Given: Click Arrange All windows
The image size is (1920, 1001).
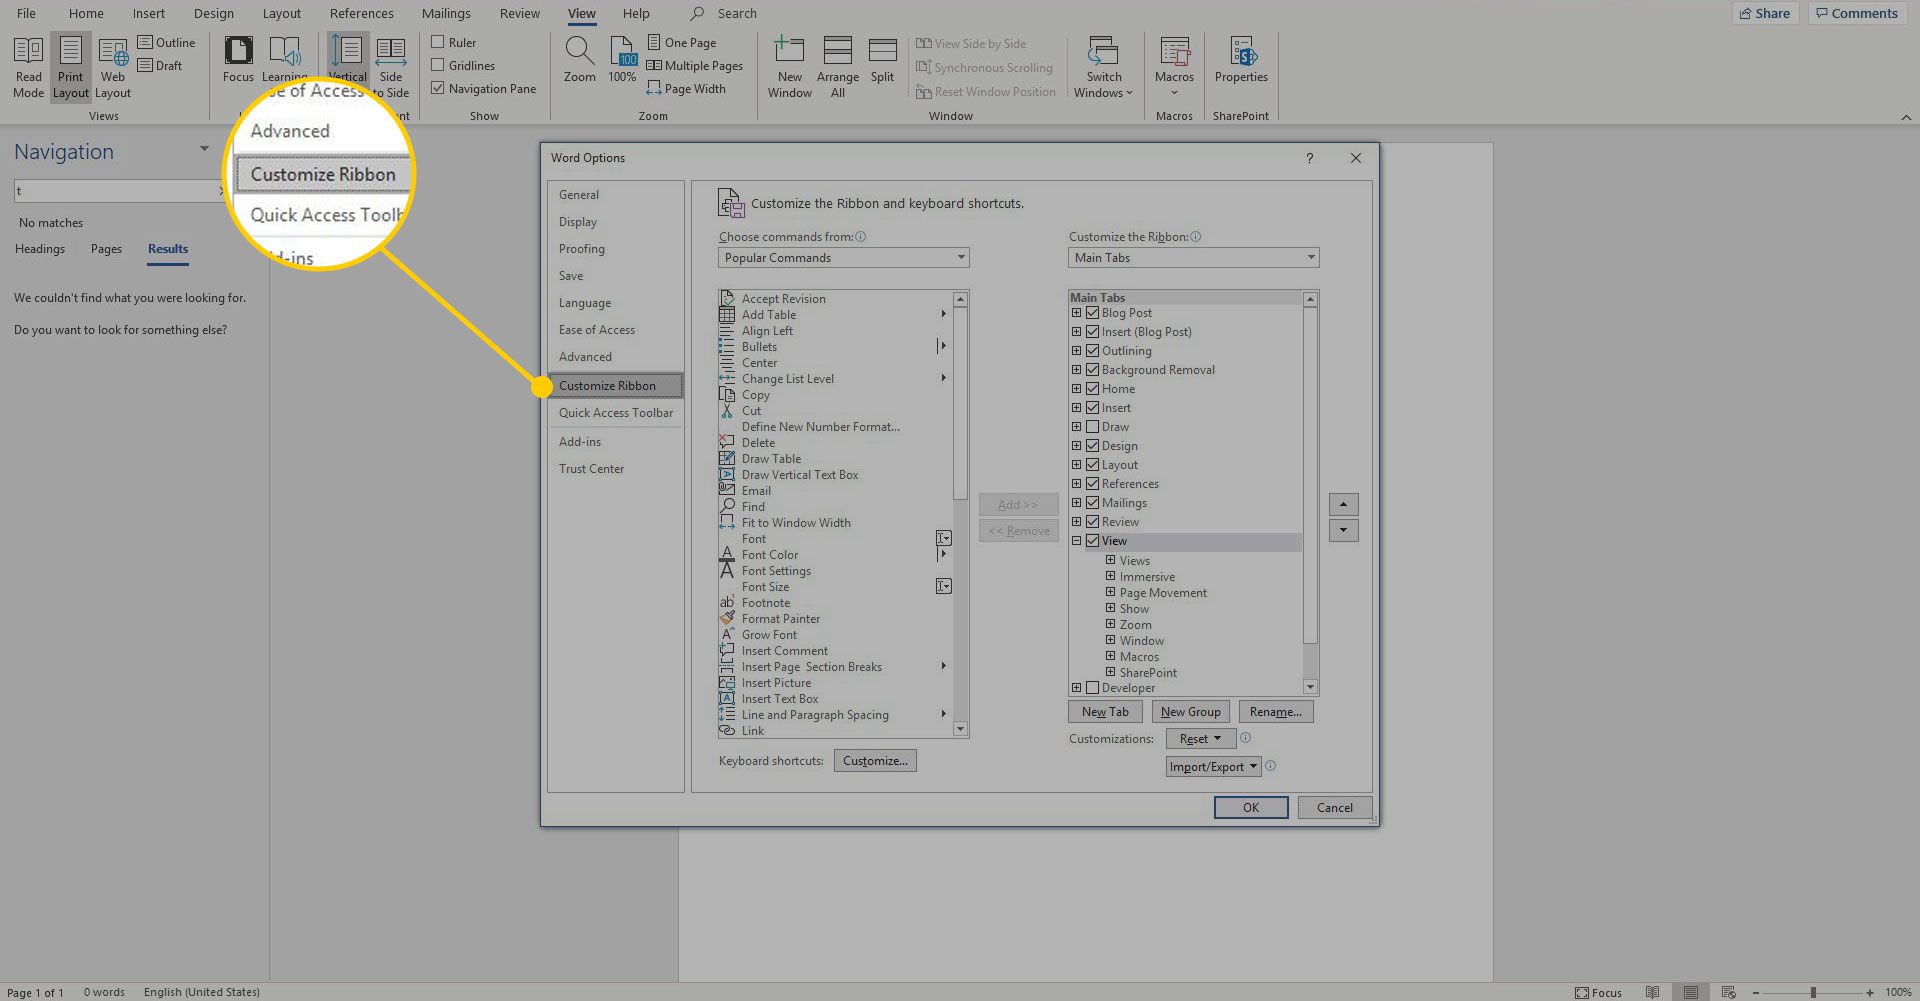Looking at the screenshot, I should (x=837, y=67).
